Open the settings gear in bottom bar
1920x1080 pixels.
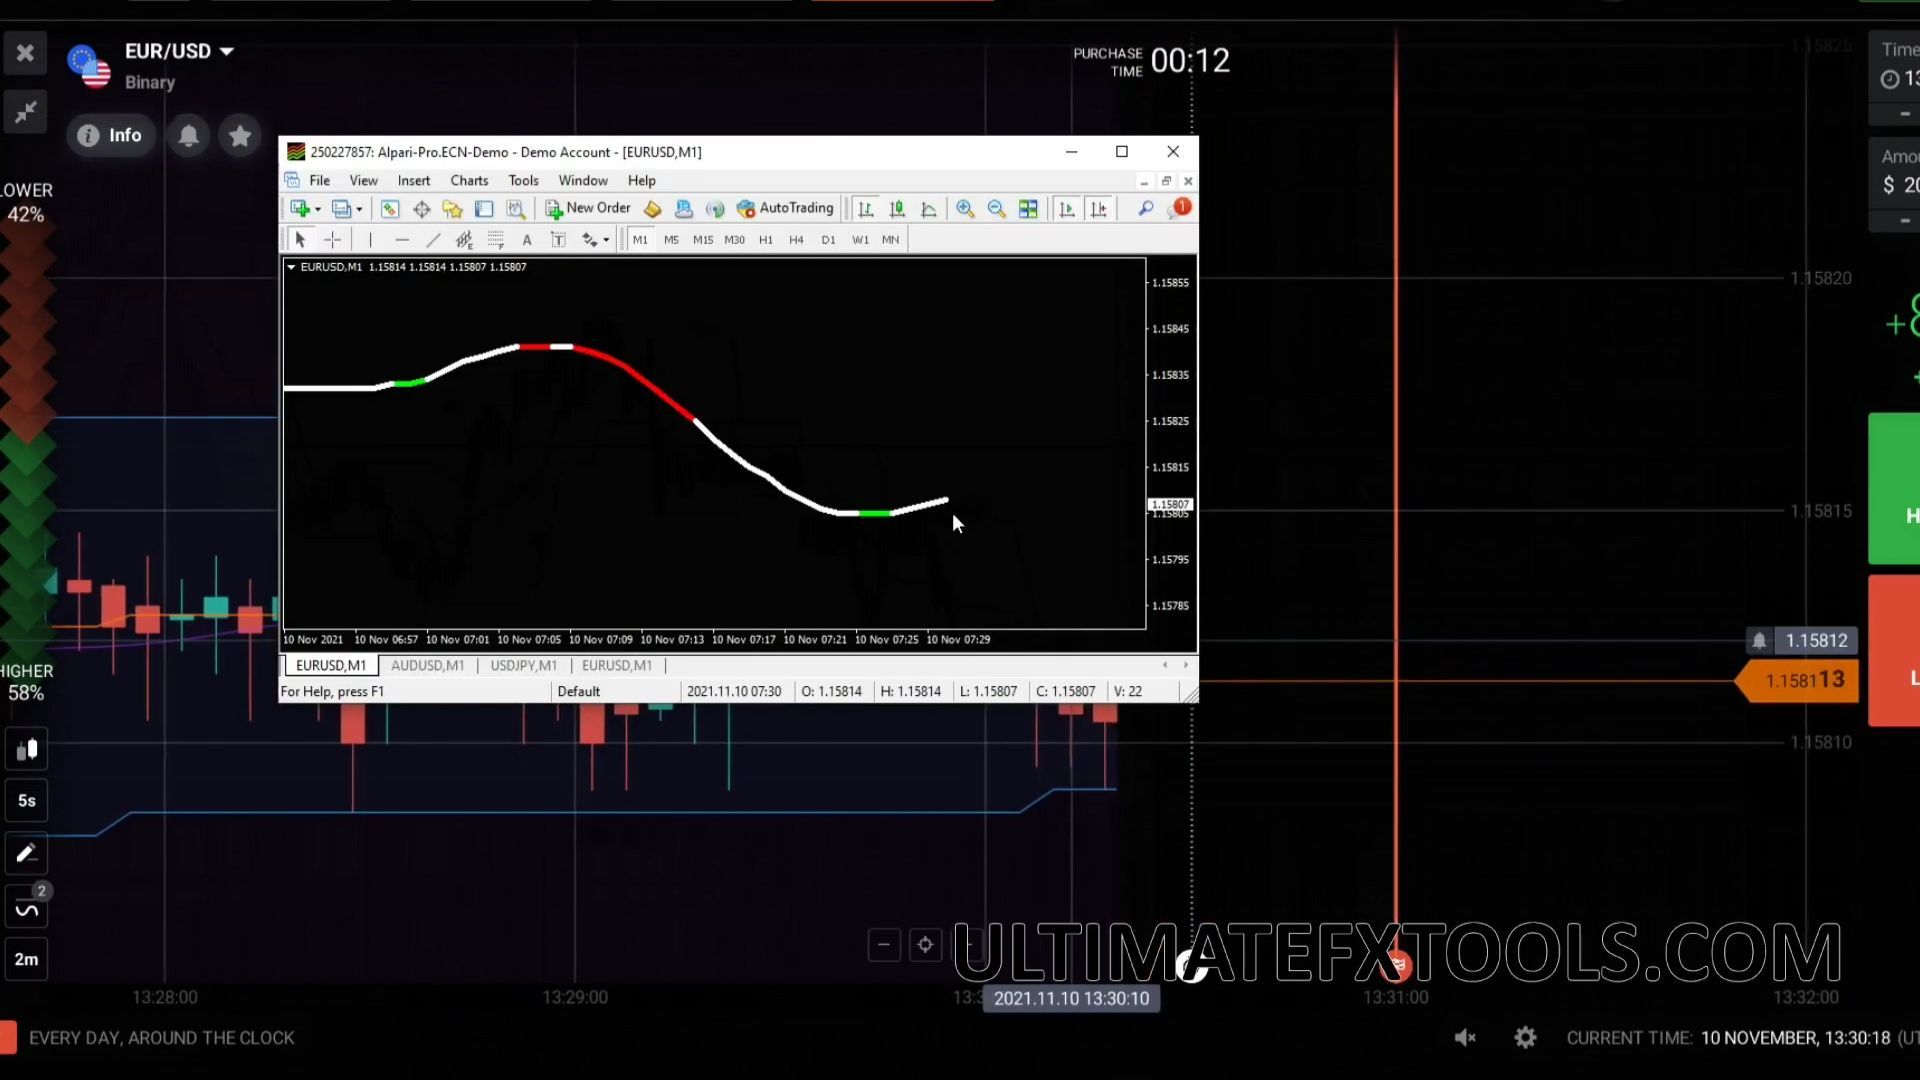1525,1038
